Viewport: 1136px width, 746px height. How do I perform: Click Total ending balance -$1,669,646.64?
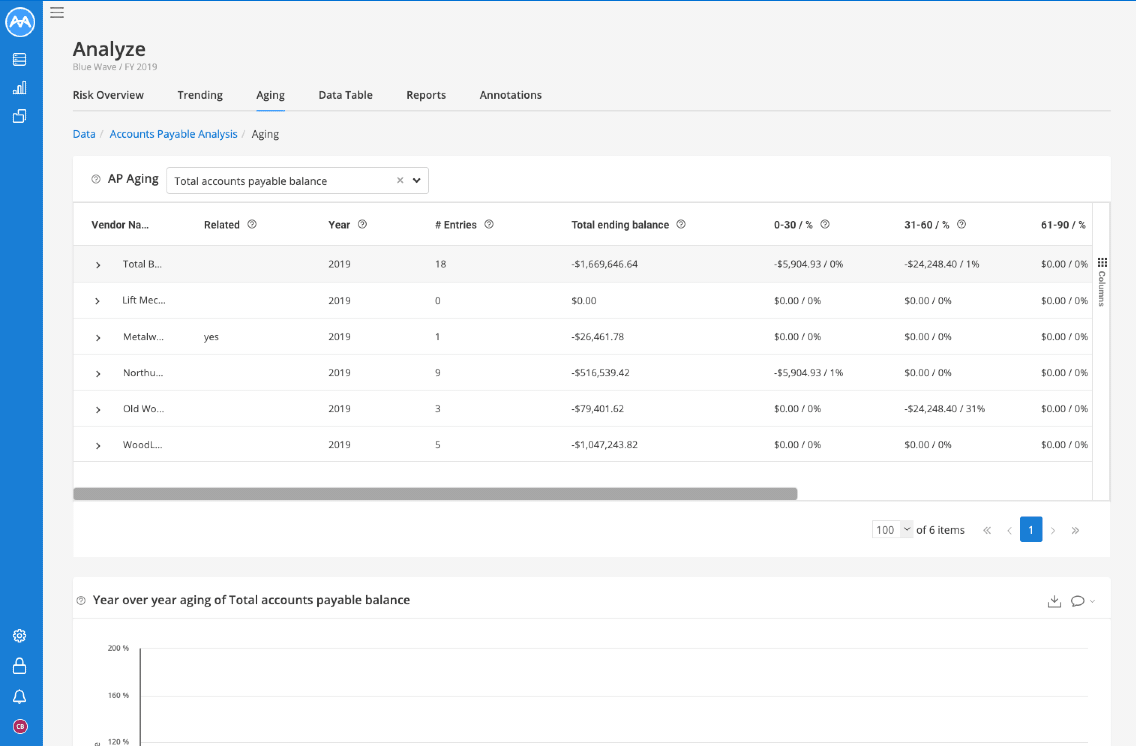(604, 264)
